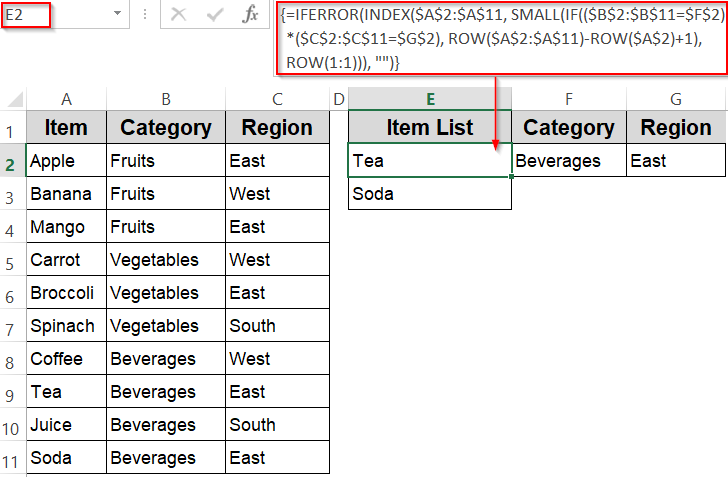Click the formula bar divider dots
The height and width of the screenshot is (477, 728).
[x=145, y=15]
